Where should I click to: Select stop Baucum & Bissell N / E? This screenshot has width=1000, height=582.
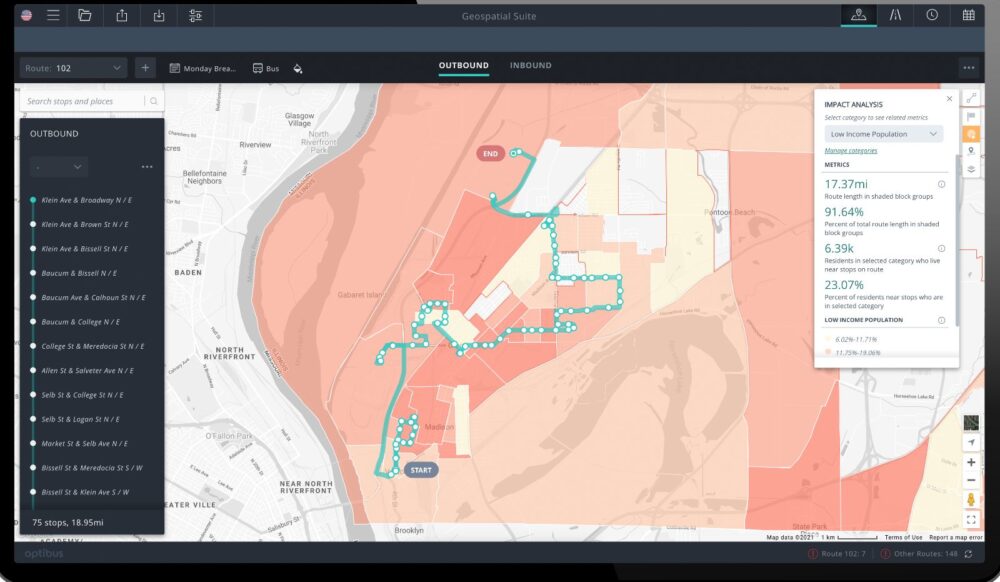click(x=79, y=273)
